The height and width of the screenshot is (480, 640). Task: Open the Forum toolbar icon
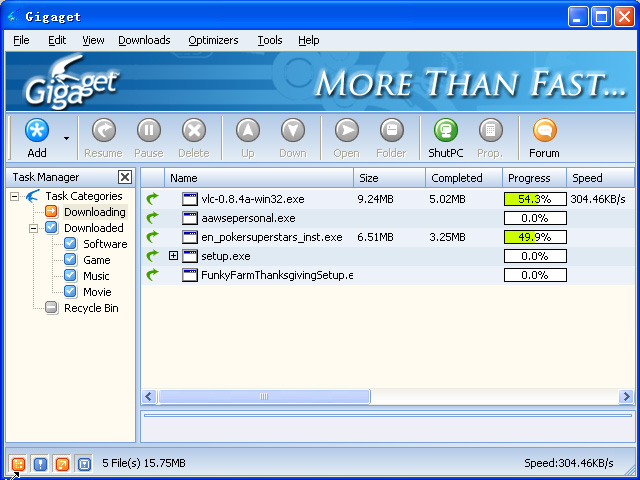point(544,131)
